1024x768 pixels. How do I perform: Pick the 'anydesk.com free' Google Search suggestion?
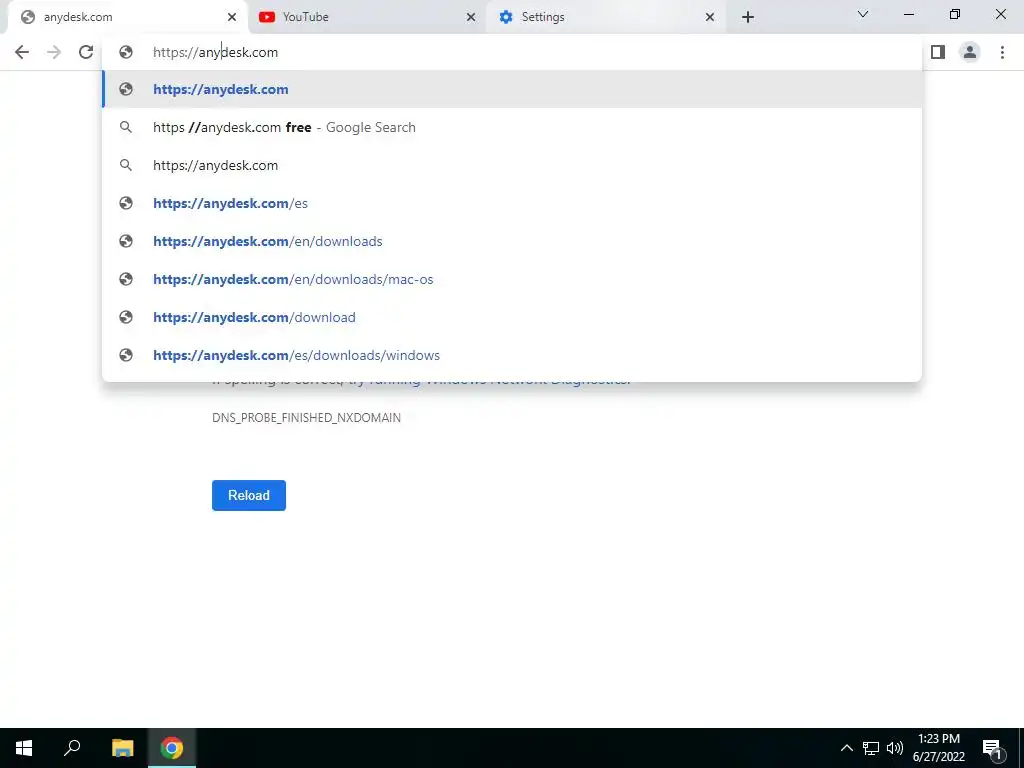[512, 127]
